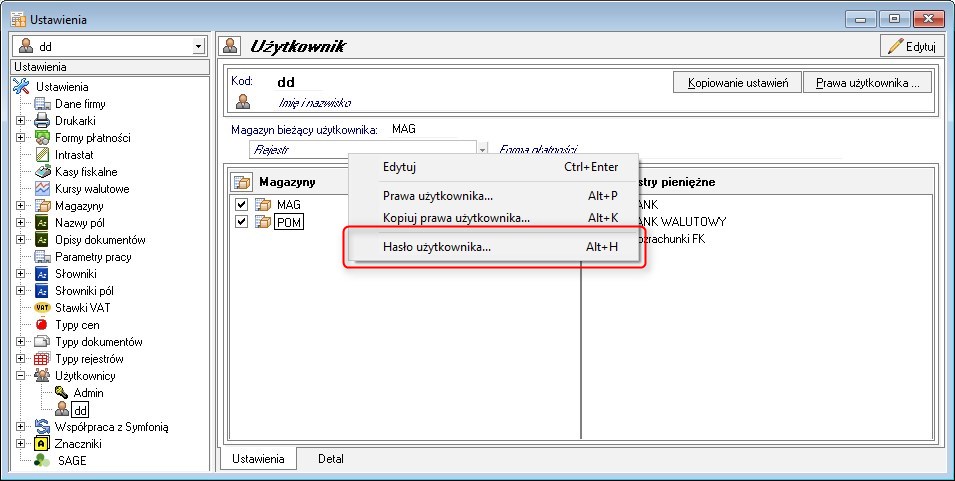Click the Magazyny tree icon

pos(42,206)
